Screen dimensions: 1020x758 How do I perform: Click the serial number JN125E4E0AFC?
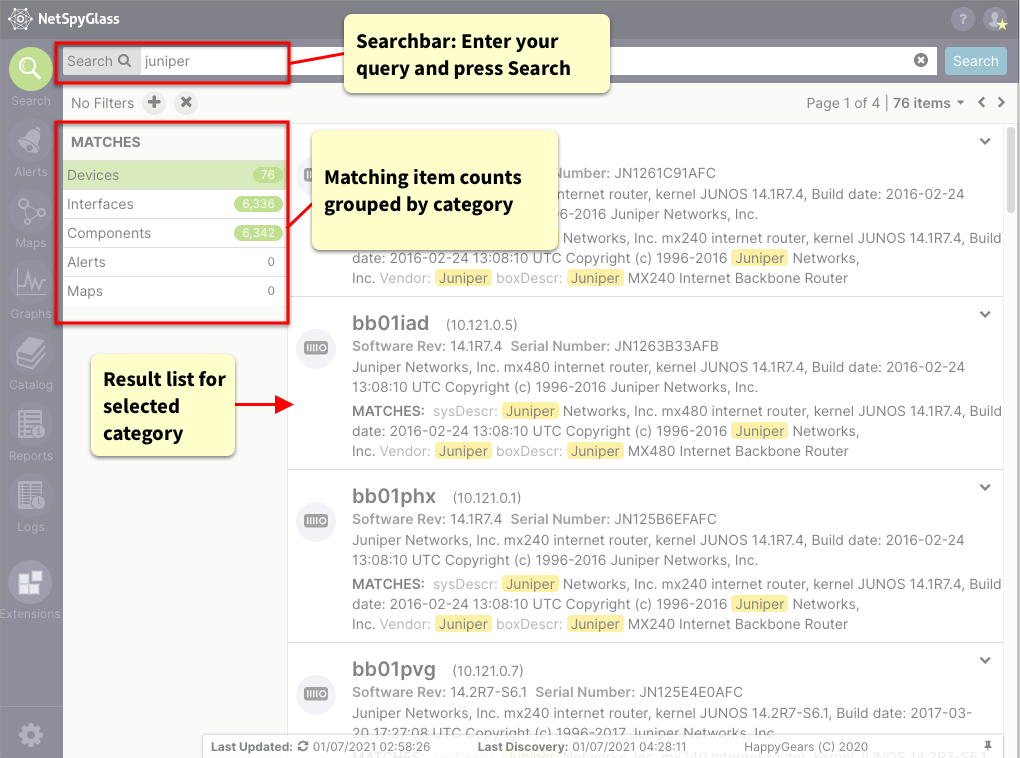[x=691, y=692]
